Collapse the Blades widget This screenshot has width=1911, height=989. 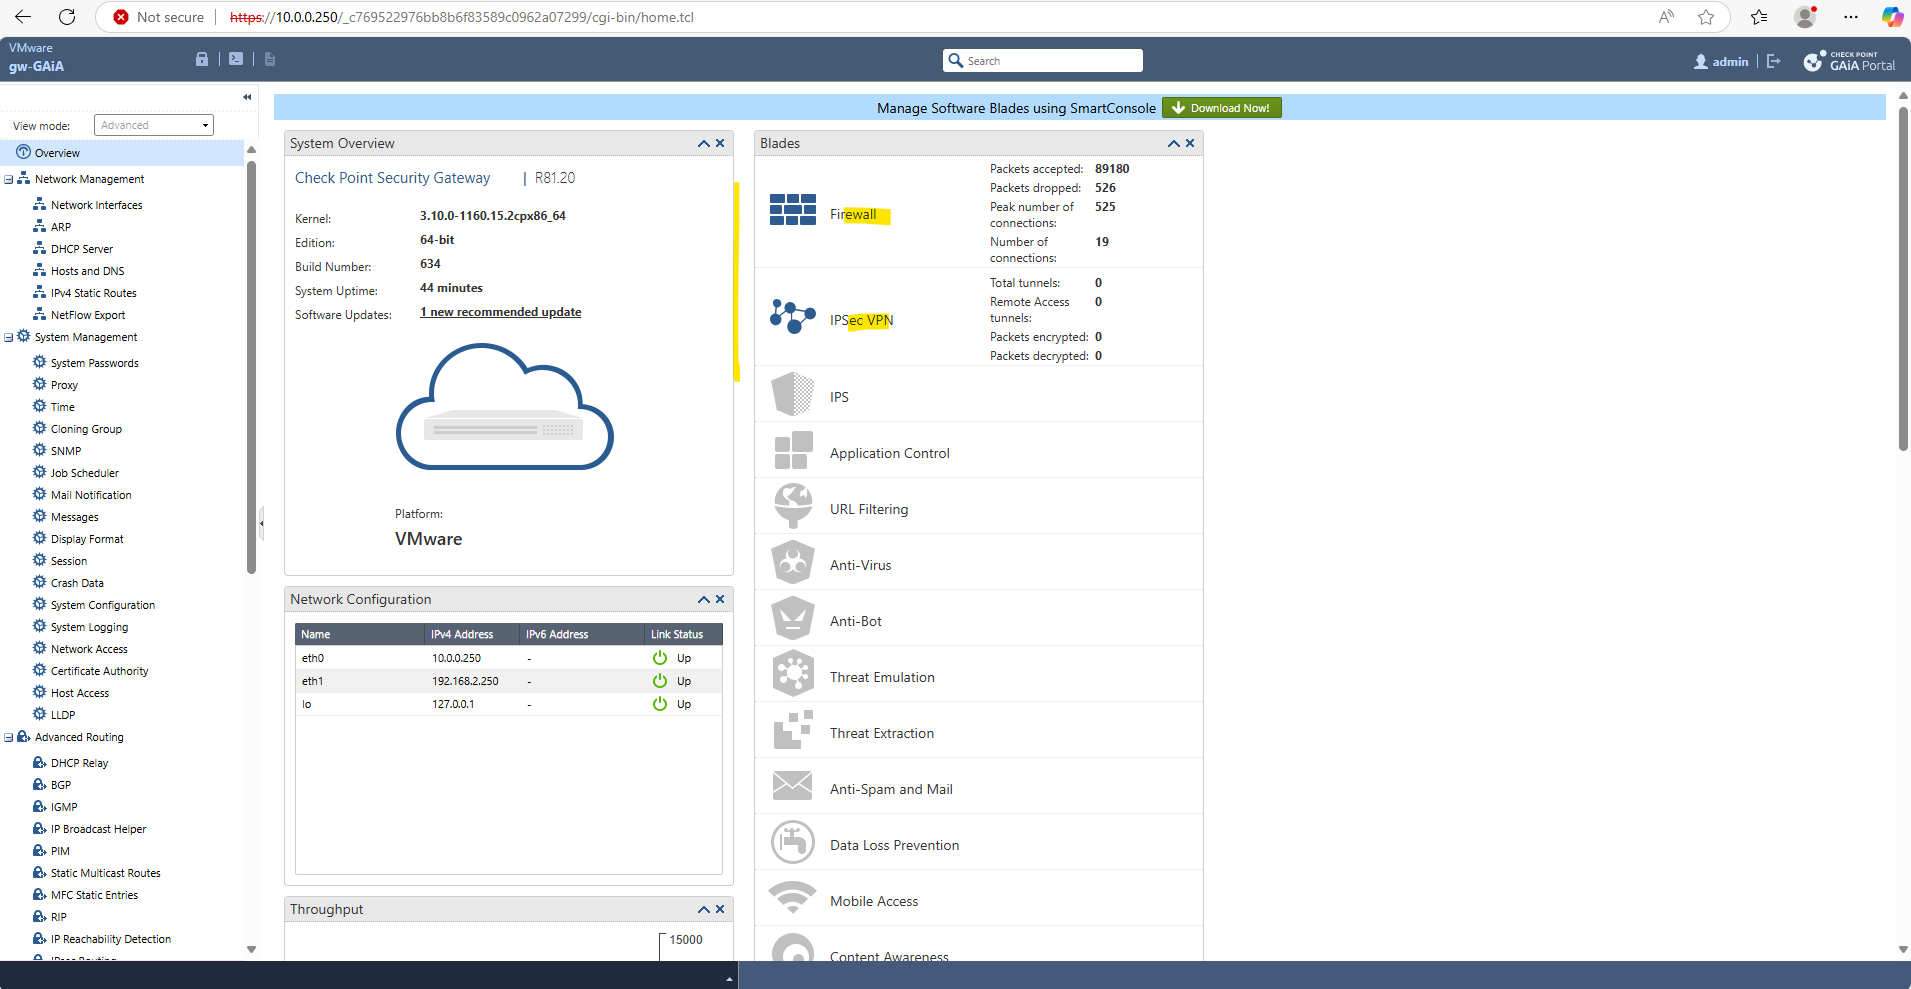tap(1174, 144)
